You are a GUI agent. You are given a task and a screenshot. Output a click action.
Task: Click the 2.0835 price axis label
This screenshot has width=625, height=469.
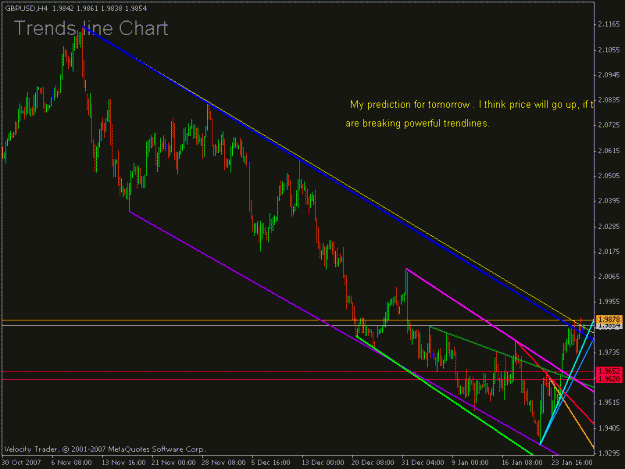609,100
